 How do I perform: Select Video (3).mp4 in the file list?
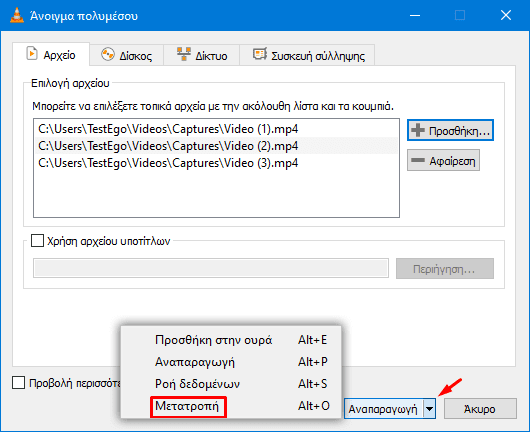216,163
